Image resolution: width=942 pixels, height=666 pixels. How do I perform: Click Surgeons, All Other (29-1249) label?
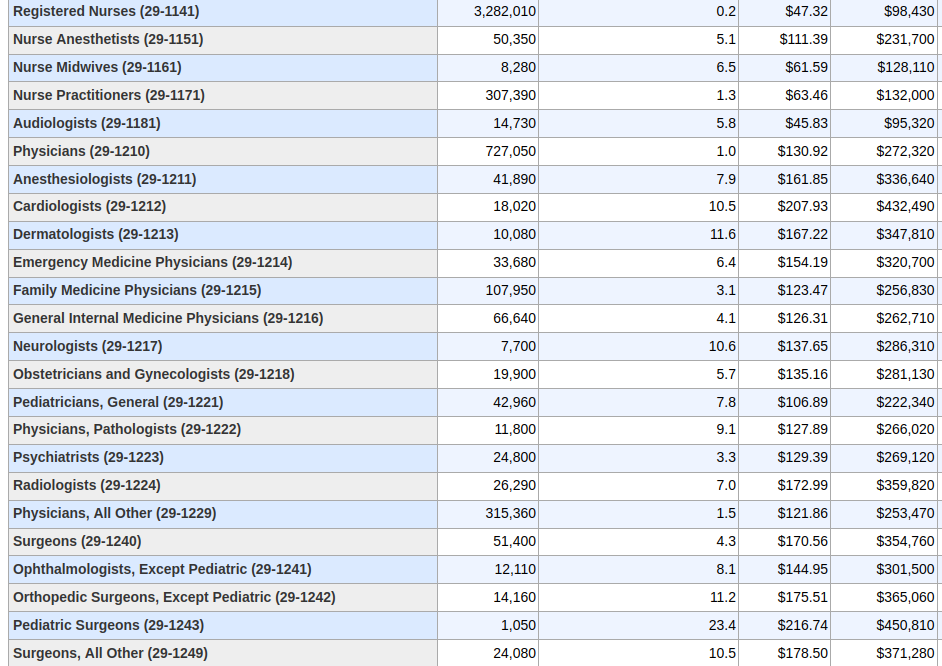pyautogui.click(x=111, y=653)
